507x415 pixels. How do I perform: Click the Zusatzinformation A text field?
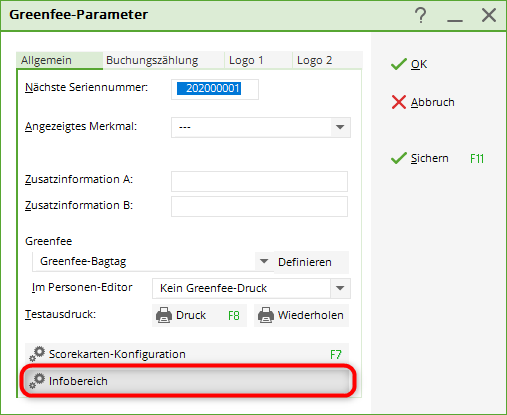(259, 181)
